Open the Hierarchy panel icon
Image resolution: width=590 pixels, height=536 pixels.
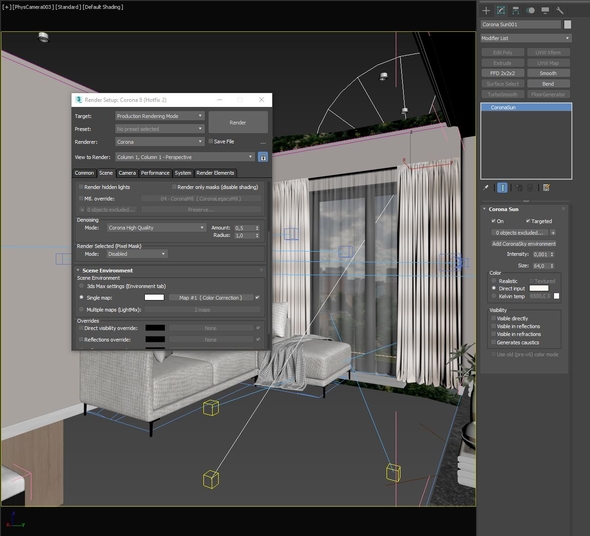(515, 11)
